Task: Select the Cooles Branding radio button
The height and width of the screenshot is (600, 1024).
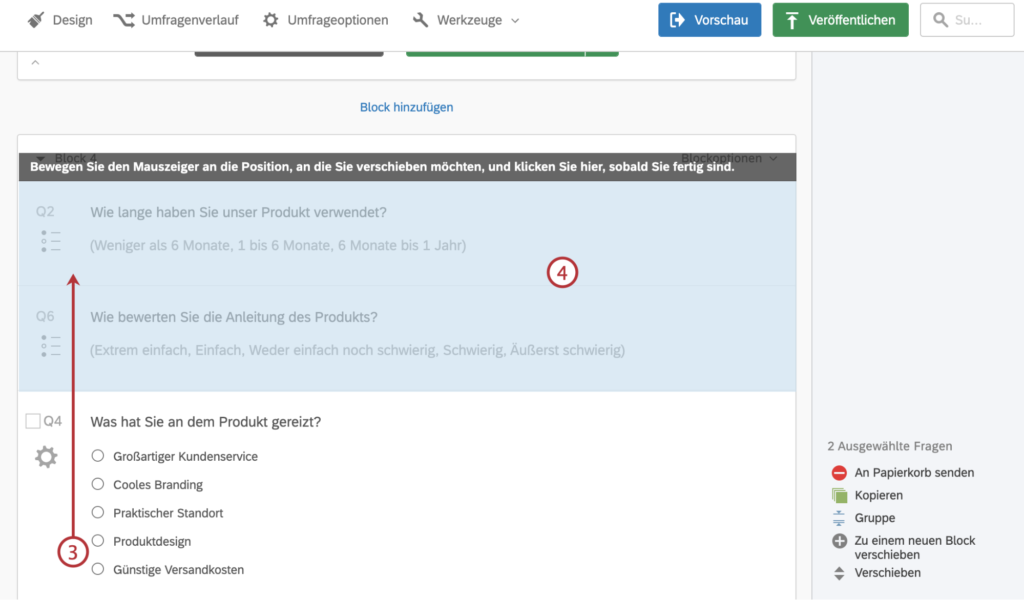Action: pos(97,484)
